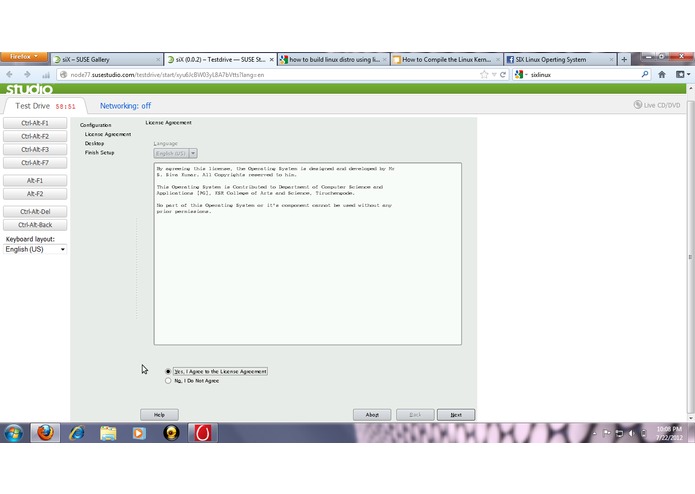
Task: Click the taskbar clock showing 10:08 PM
Action: [669, 433]
